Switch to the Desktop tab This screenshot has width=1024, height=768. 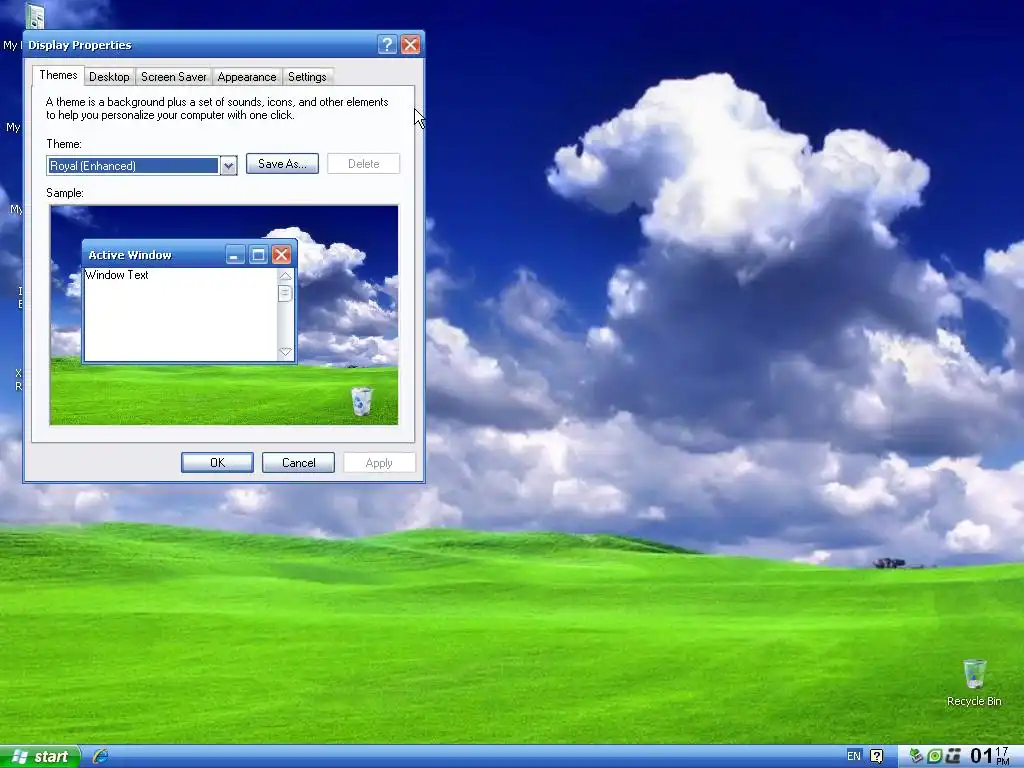[109, 77]
